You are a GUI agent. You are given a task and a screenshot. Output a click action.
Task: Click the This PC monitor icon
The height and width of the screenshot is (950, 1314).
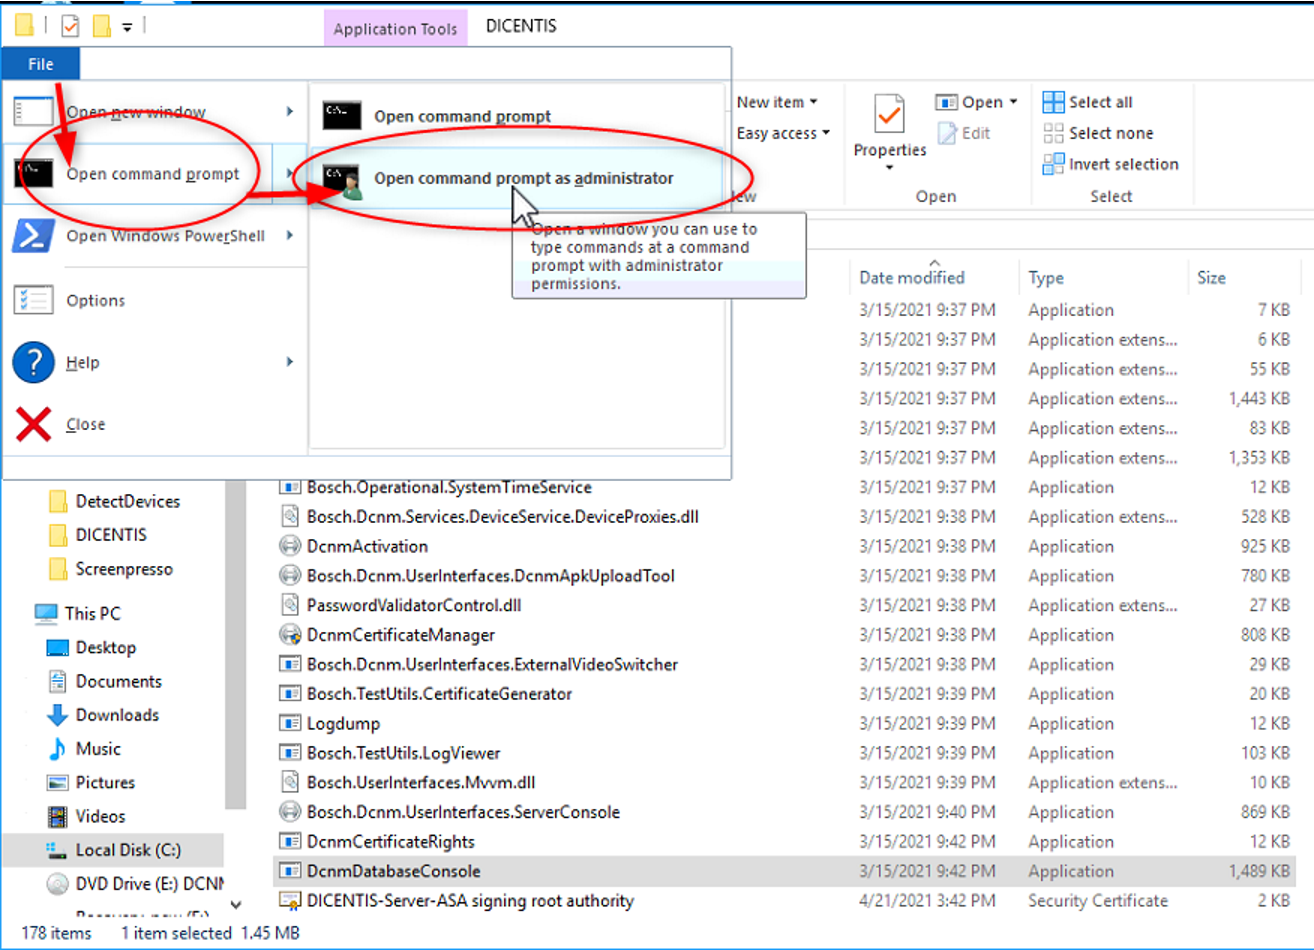pyautogui.click(x=46, y=613)
